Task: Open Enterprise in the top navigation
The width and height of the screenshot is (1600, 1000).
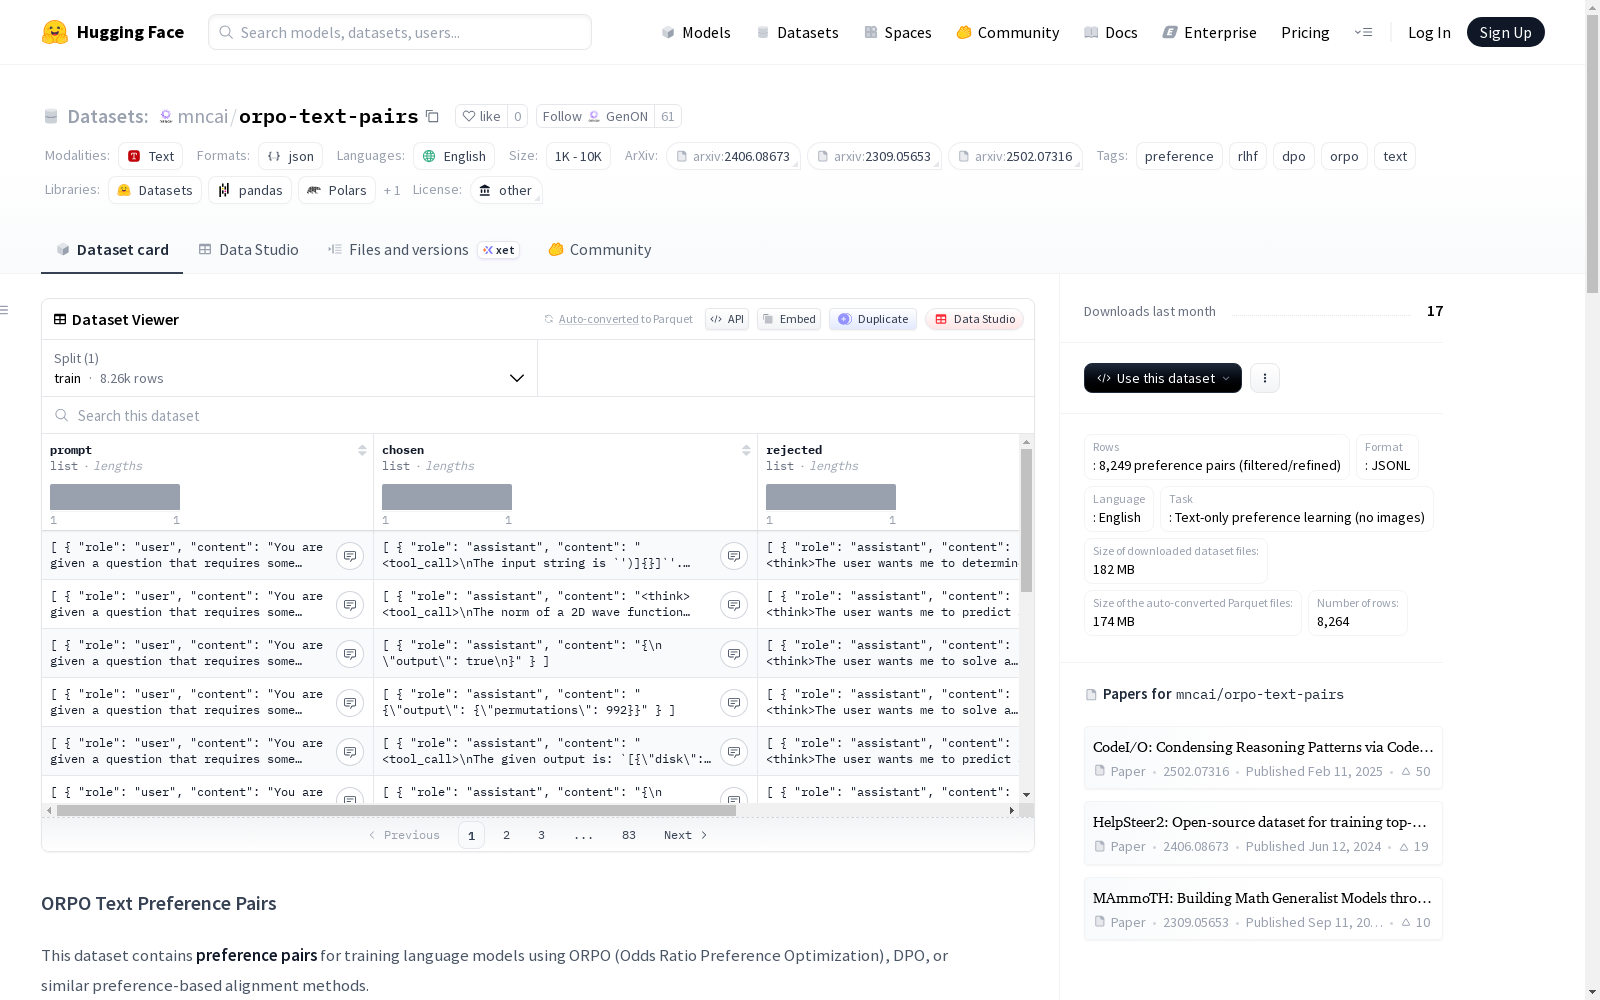Action: coord(1210,32)
